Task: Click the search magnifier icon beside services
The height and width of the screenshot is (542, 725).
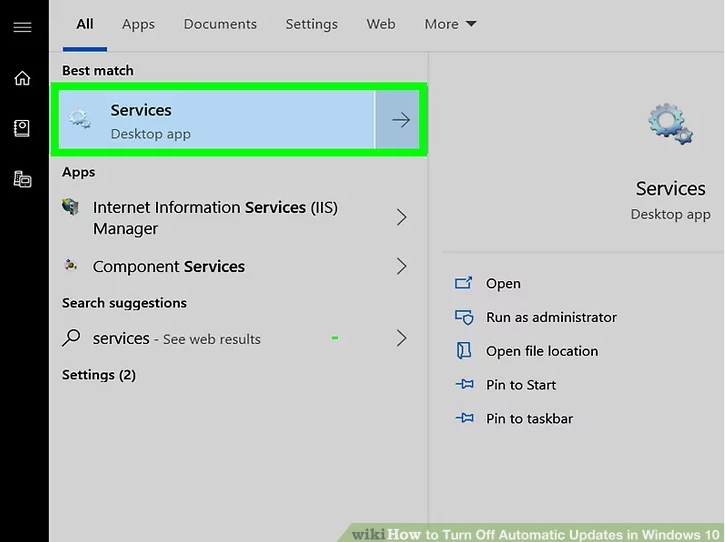Action: coord(71,338)
